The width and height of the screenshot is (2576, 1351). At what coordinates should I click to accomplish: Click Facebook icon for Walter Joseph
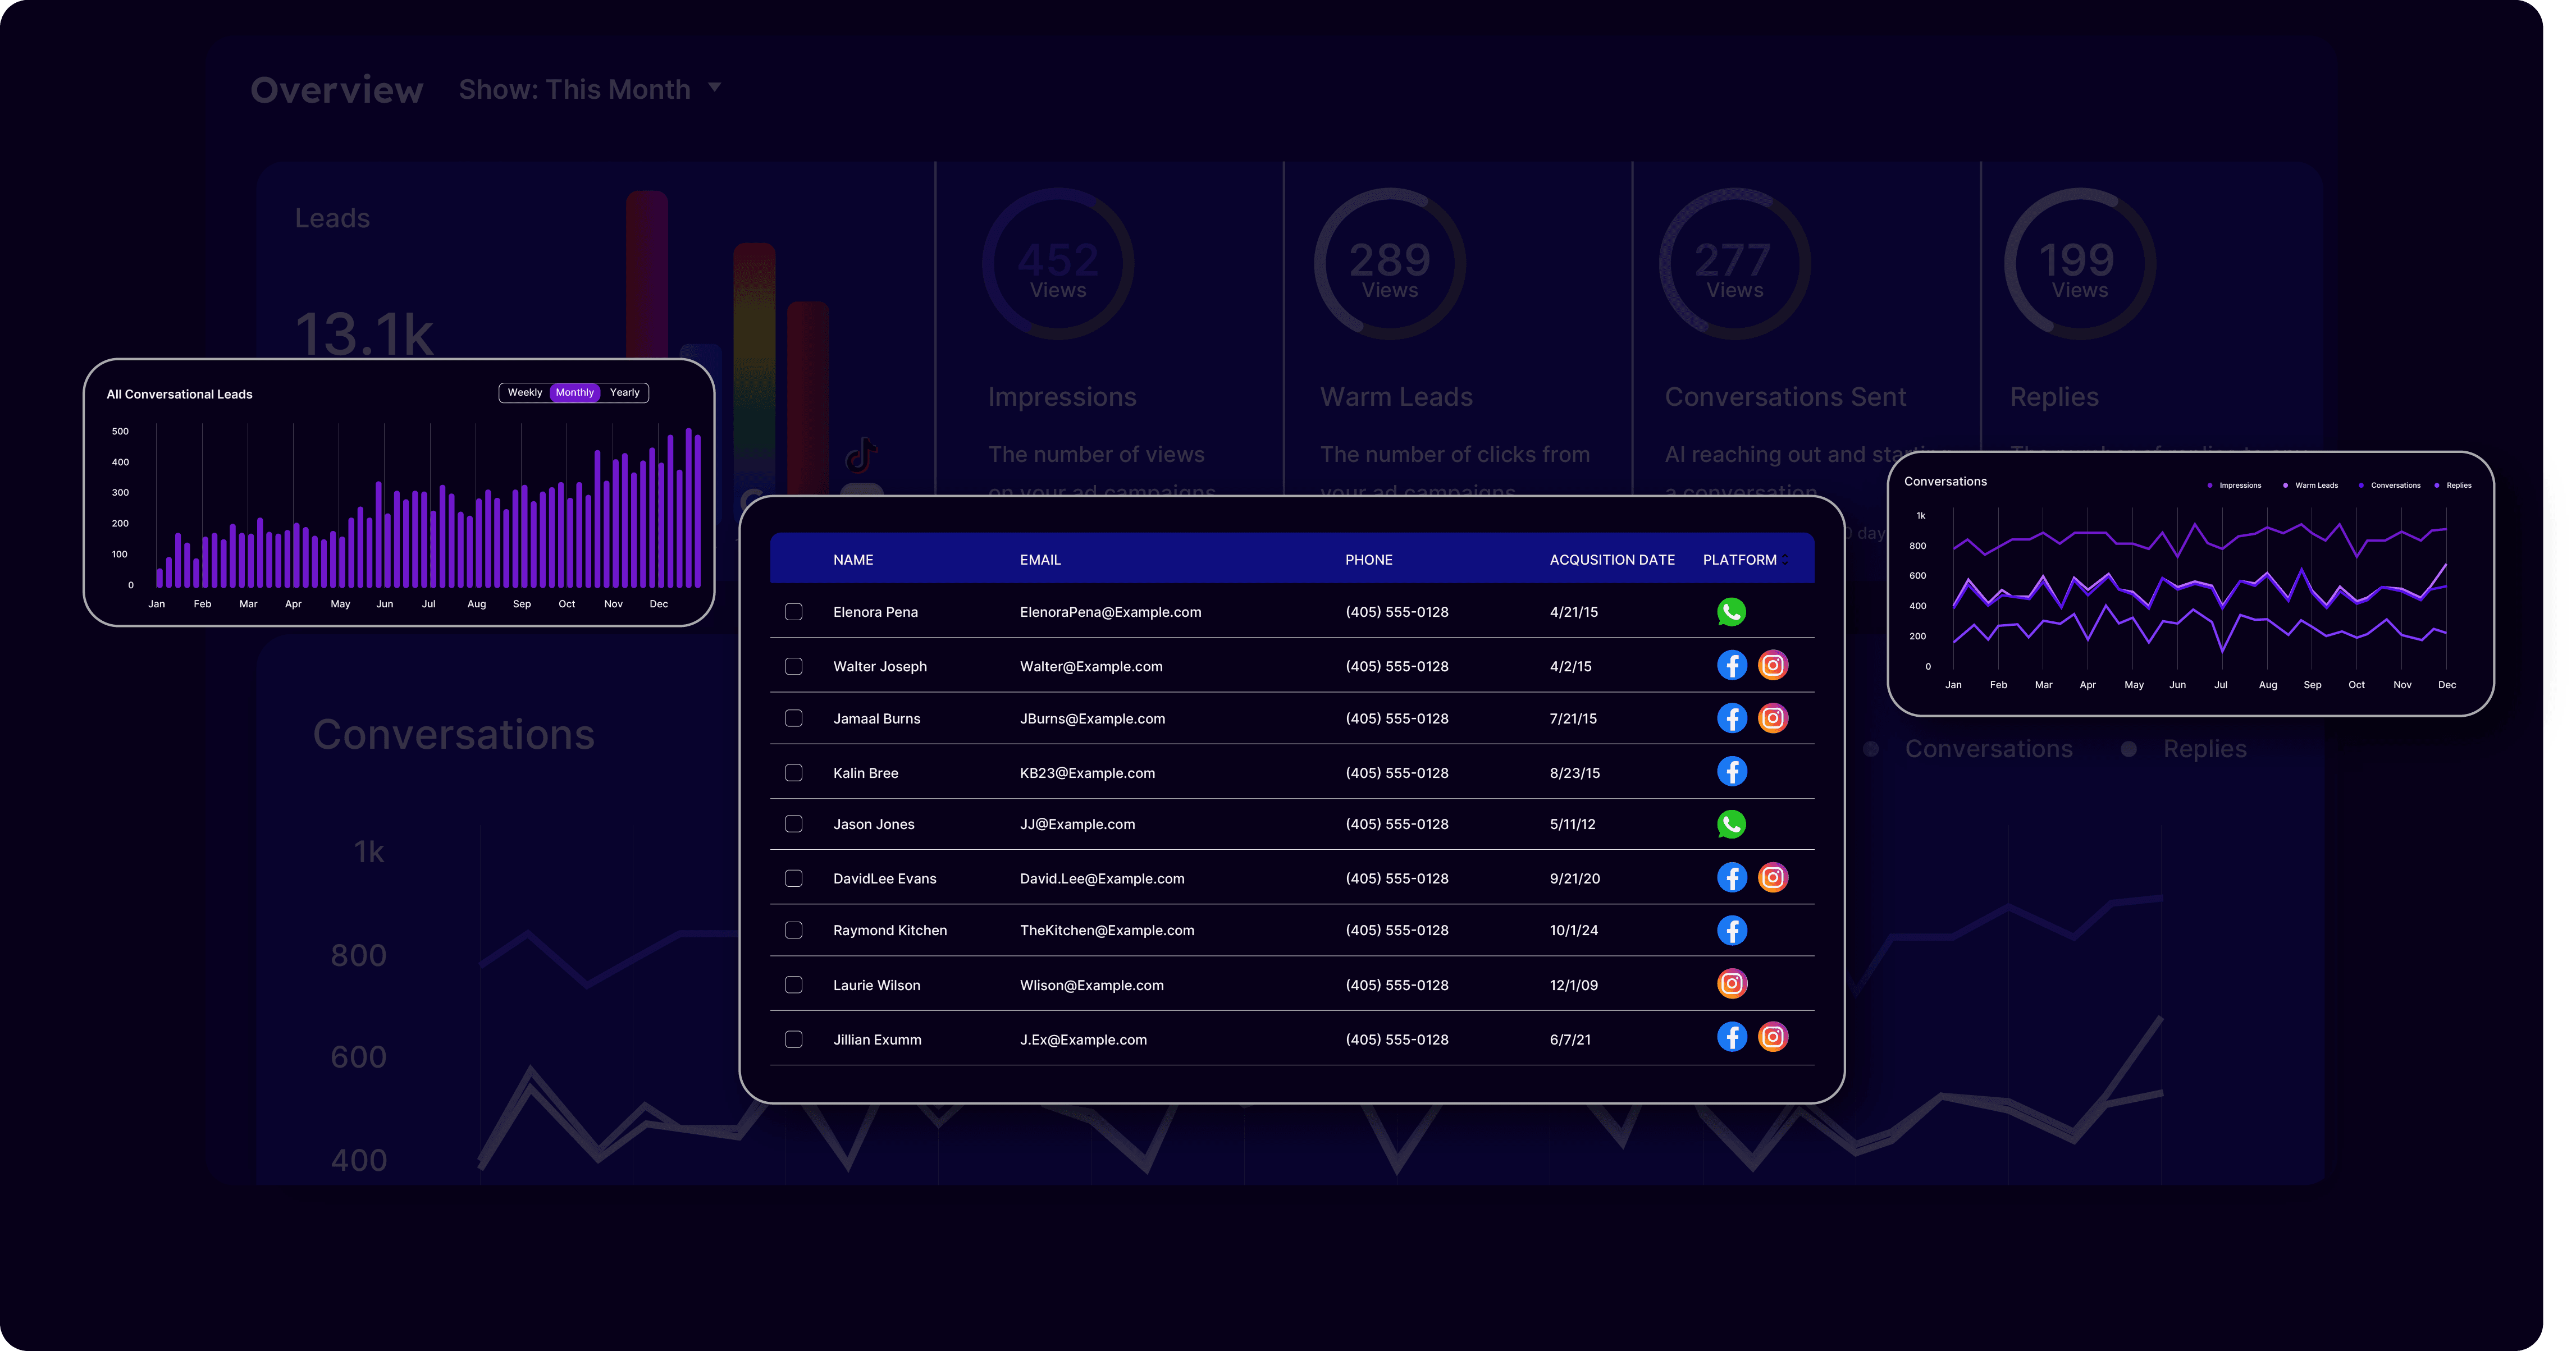[1731, 665]
